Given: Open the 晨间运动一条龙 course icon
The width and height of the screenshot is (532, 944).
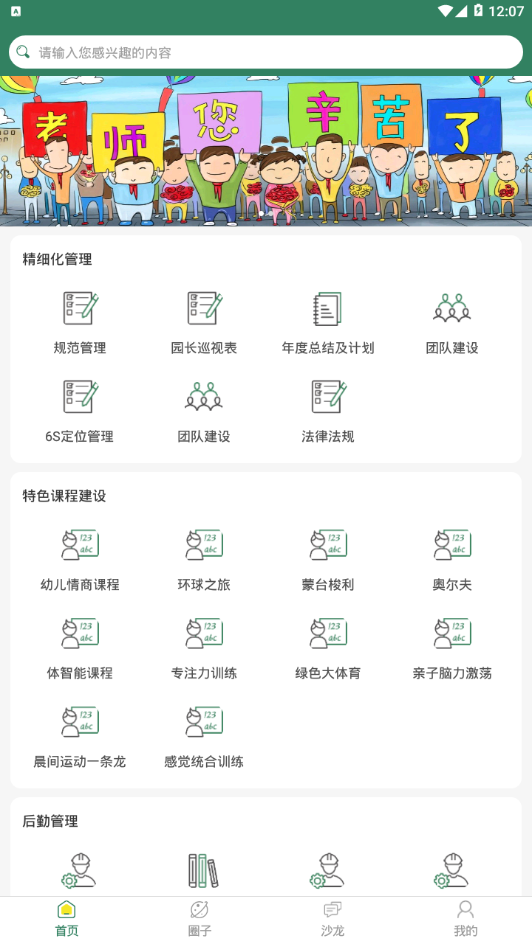Looking at the screenshot, I should point(80,722).
